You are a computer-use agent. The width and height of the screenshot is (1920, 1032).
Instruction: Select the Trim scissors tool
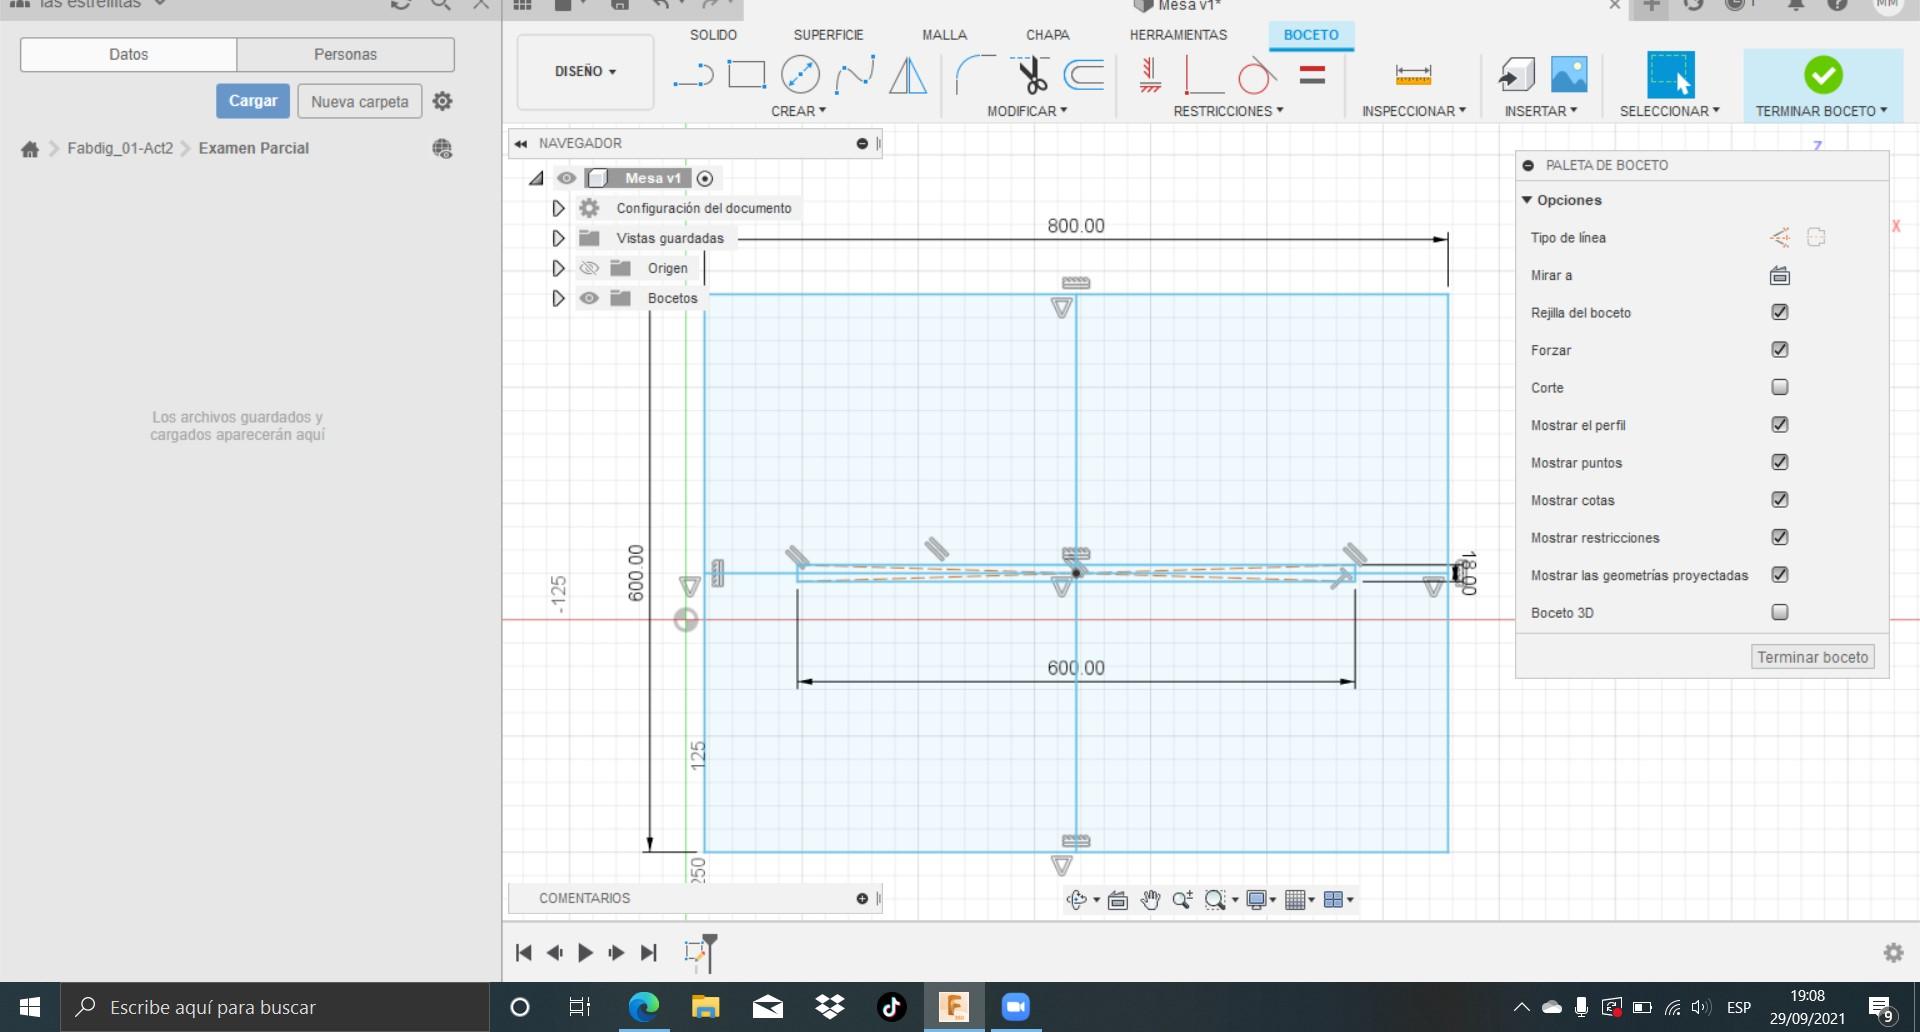pos(1030,75)
